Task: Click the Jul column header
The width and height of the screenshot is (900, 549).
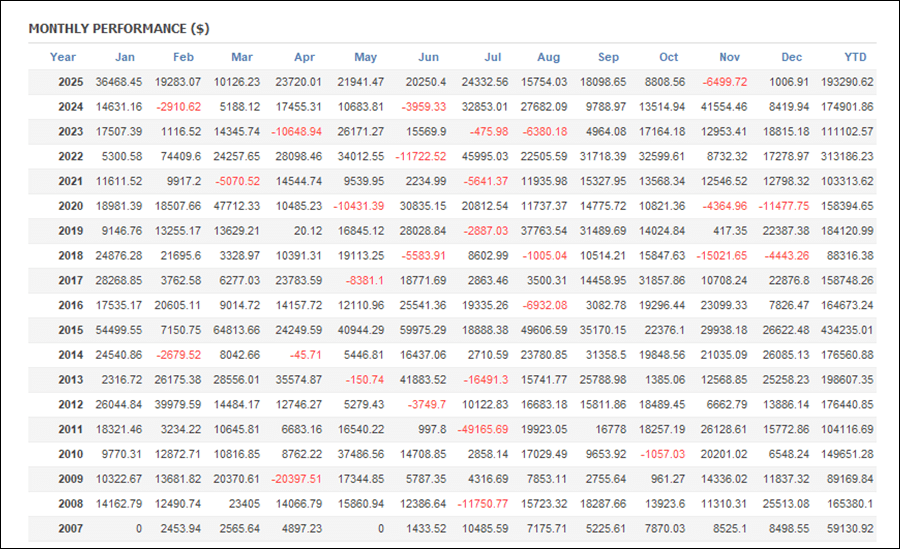Action: tap(491, 57)
